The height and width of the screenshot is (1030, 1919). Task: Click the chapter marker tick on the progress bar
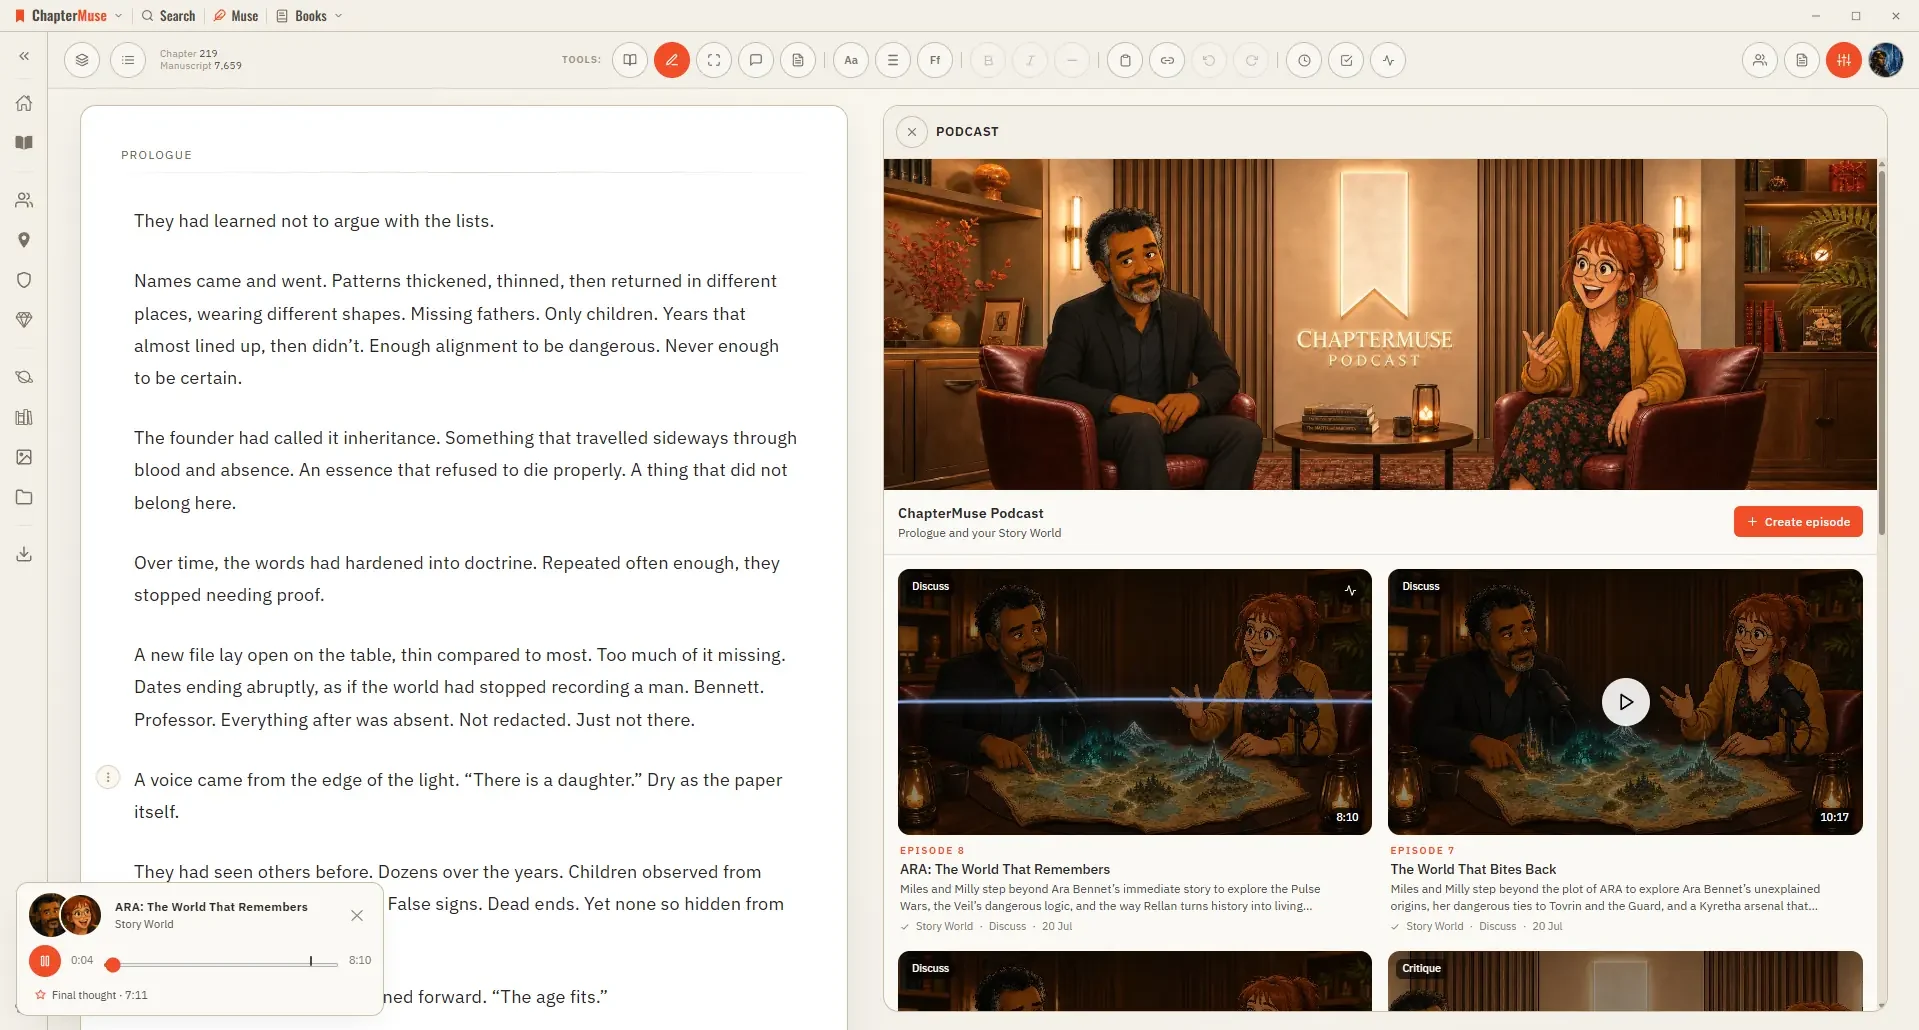point(311,961)
